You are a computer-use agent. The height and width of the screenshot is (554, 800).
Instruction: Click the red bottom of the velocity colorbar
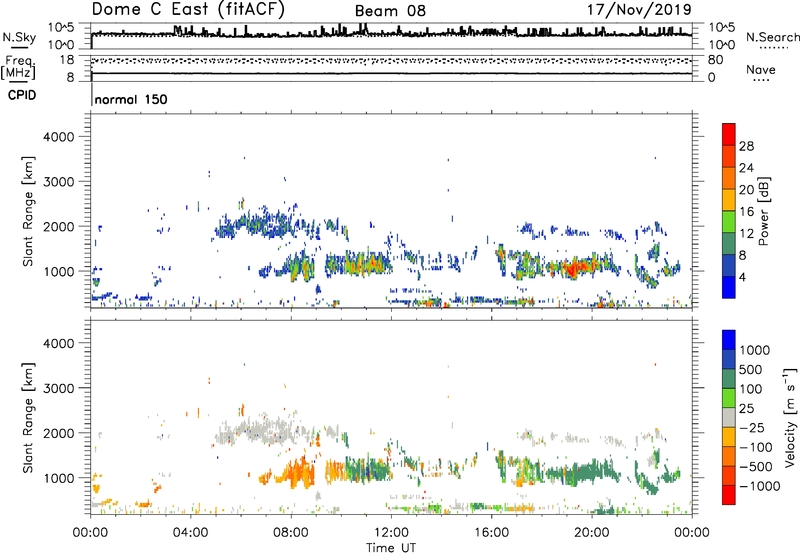point(729,495)
